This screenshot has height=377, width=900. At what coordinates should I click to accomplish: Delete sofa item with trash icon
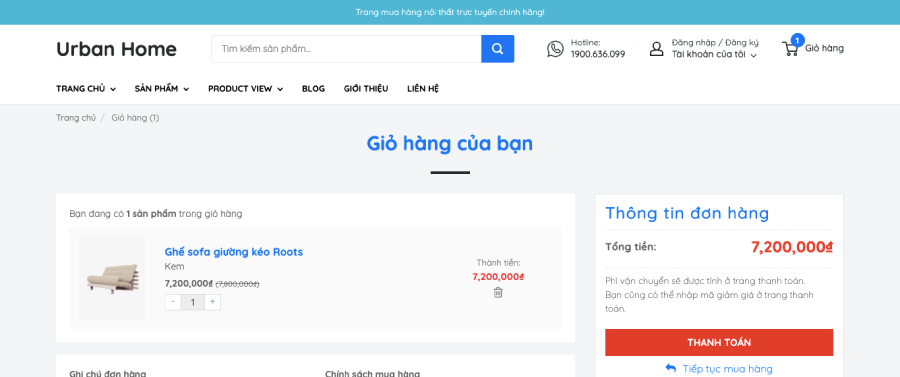498,293
